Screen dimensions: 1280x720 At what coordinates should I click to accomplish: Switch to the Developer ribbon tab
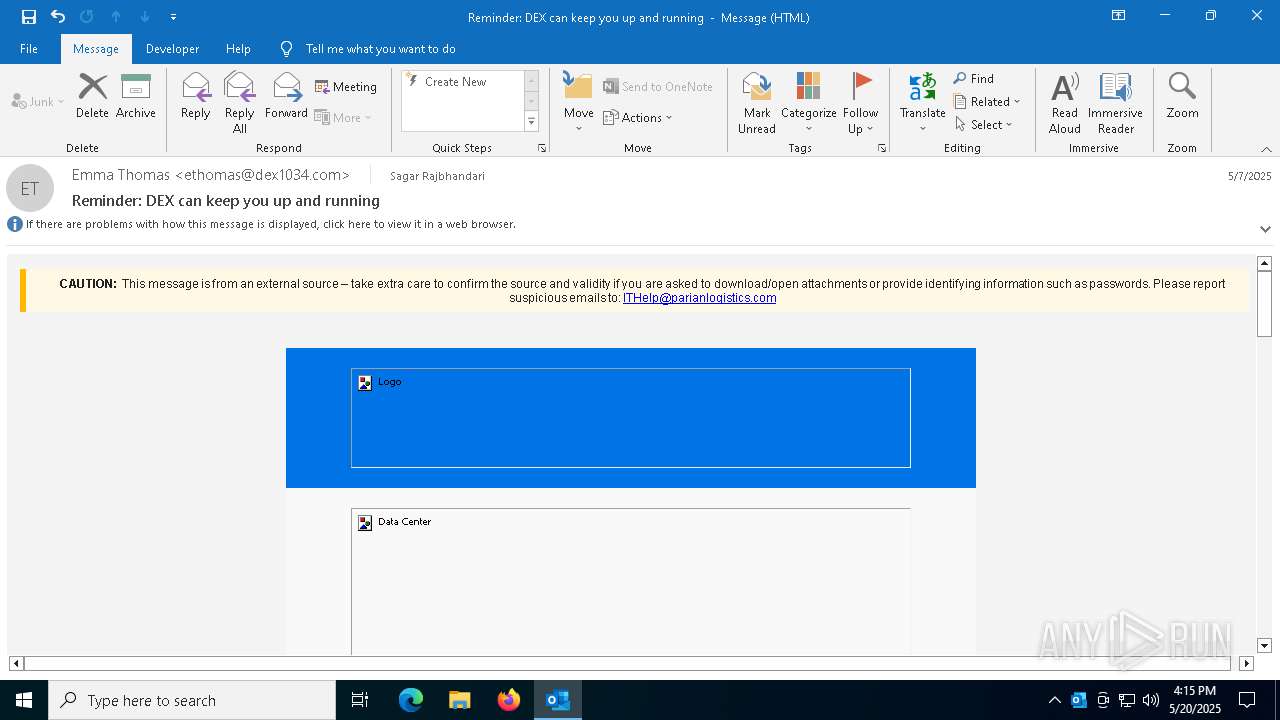point(172,49)
